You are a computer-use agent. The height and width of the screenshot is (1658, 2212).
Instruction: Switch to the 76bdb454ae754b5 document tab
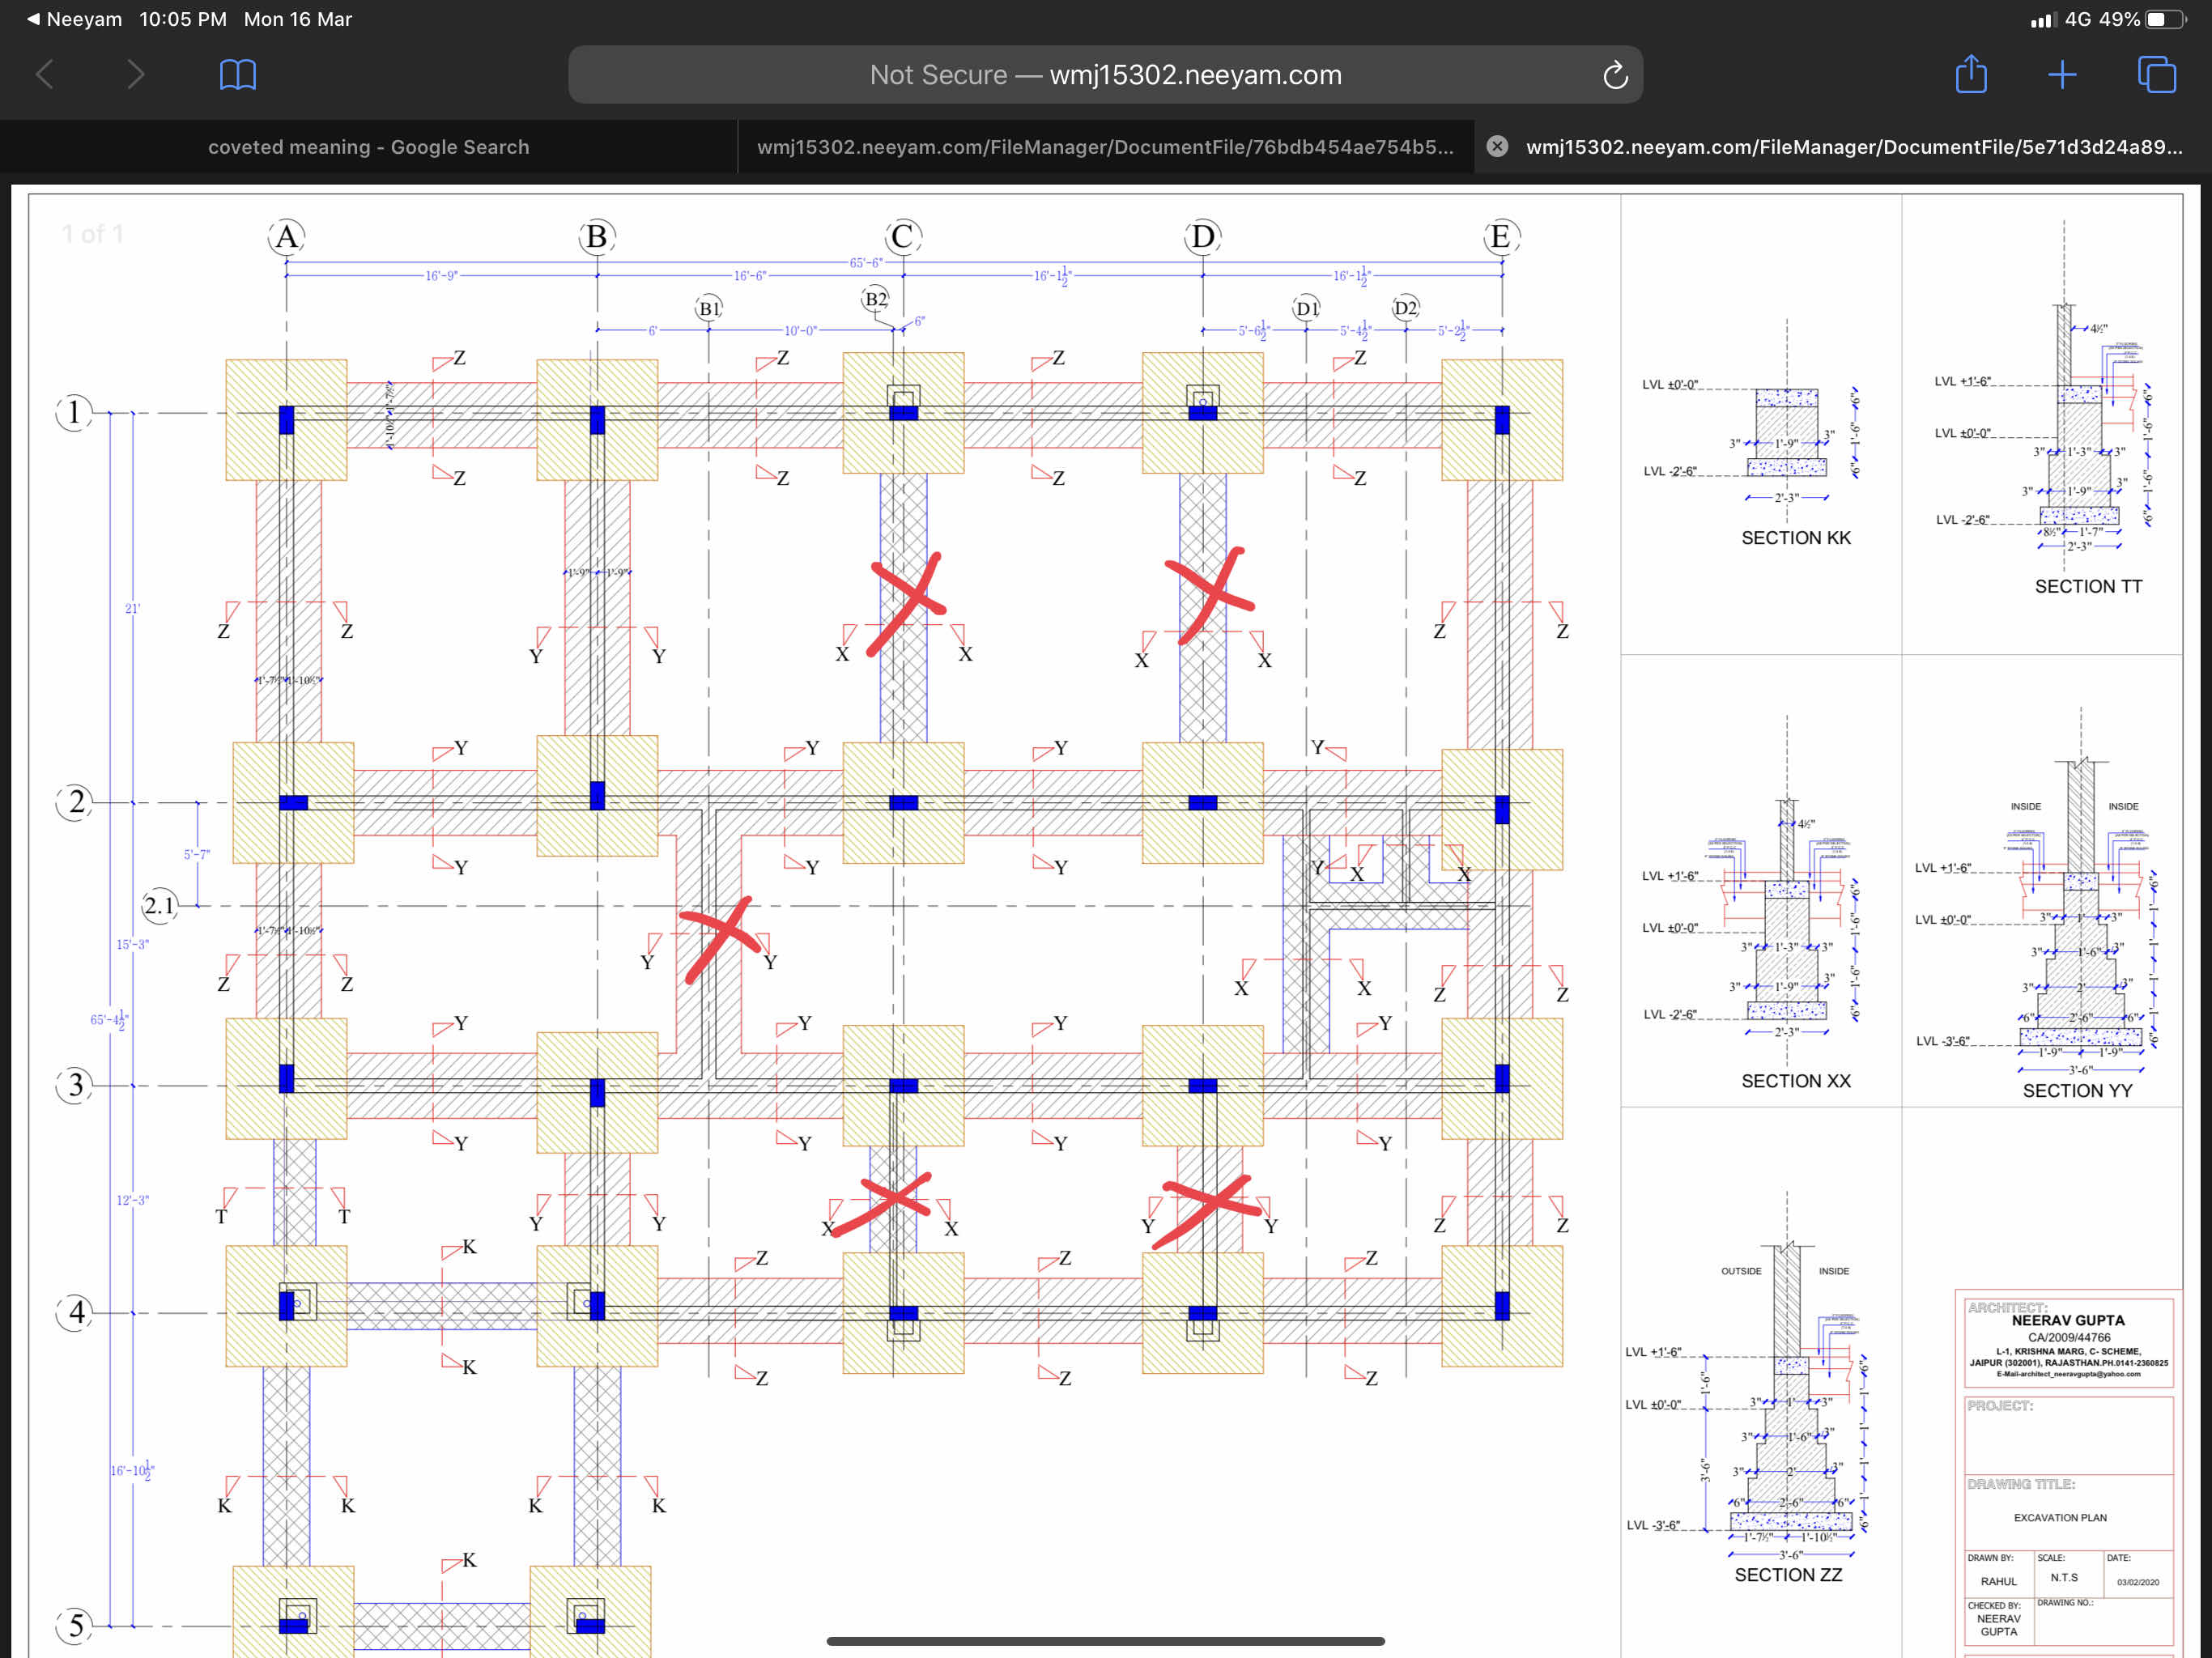pyautogui.click(x=1105, y=147)
